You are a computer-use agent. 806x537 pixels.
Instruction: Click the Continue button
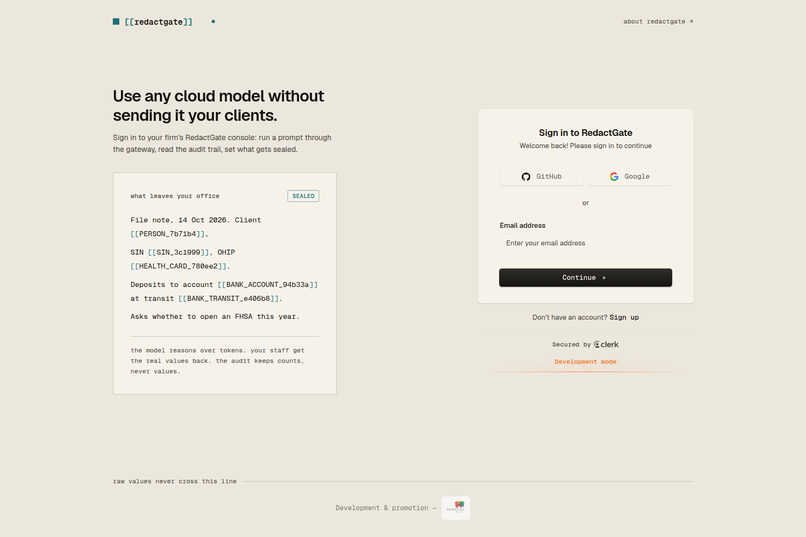[585, 277]
